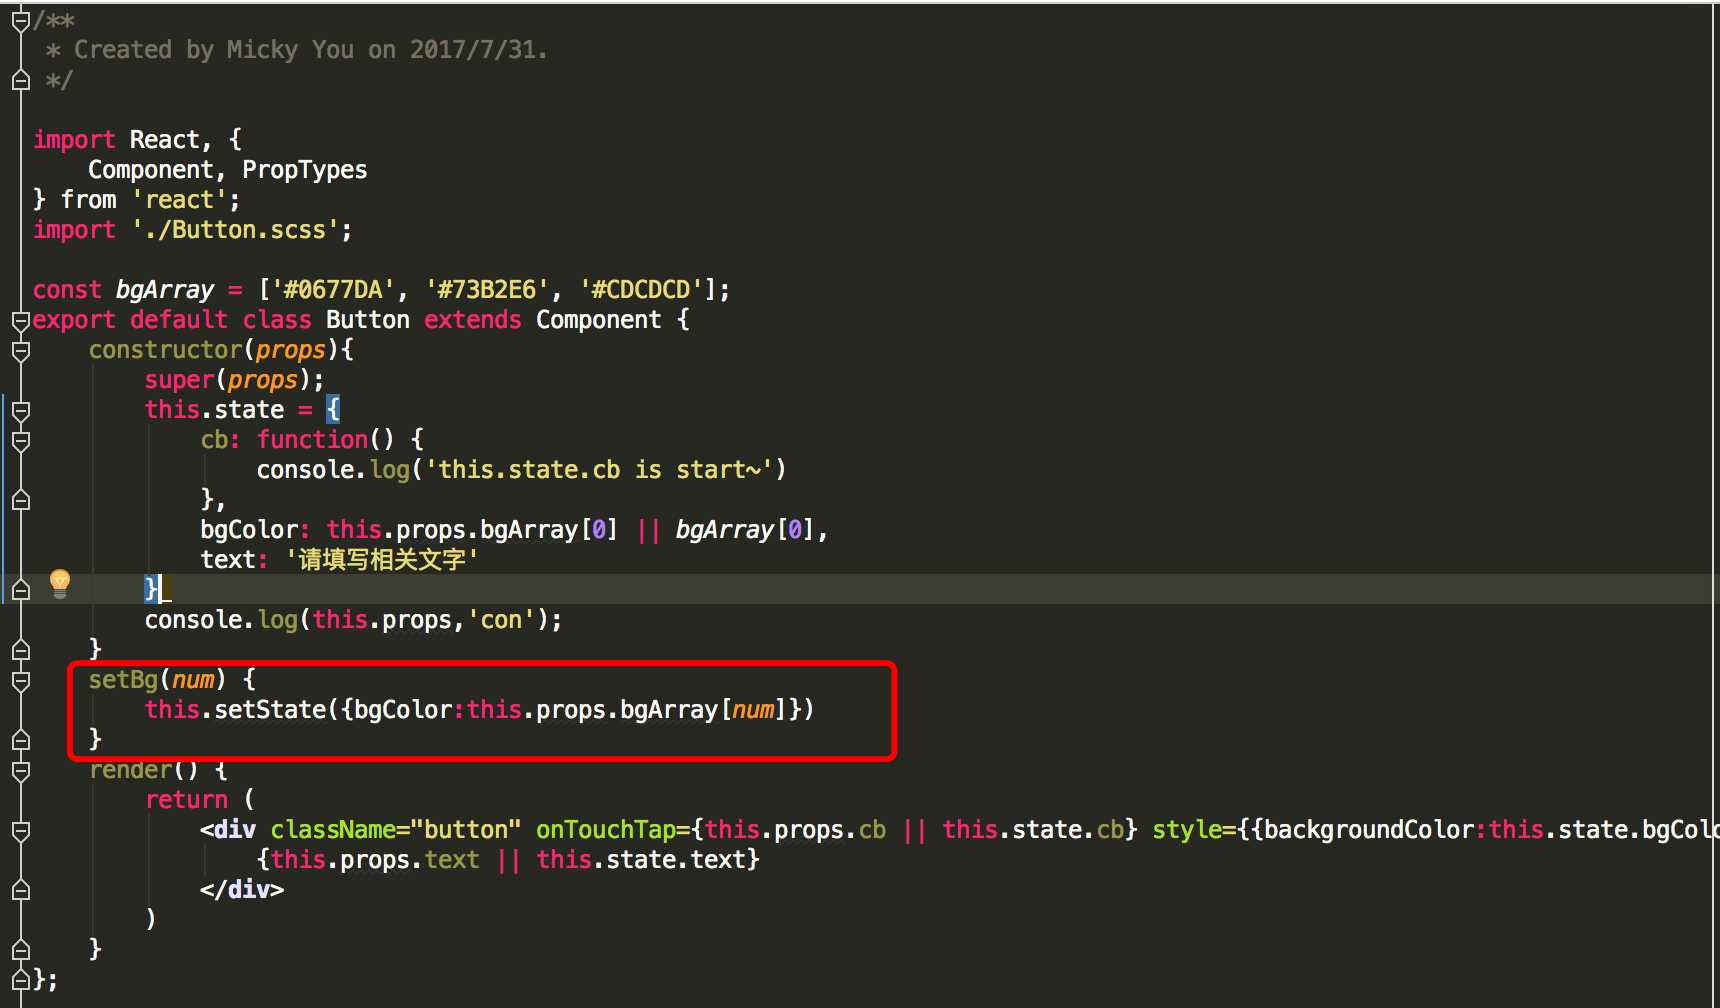
Task: Click the lightbulb intention-action icon
Action: coord(60,583)
